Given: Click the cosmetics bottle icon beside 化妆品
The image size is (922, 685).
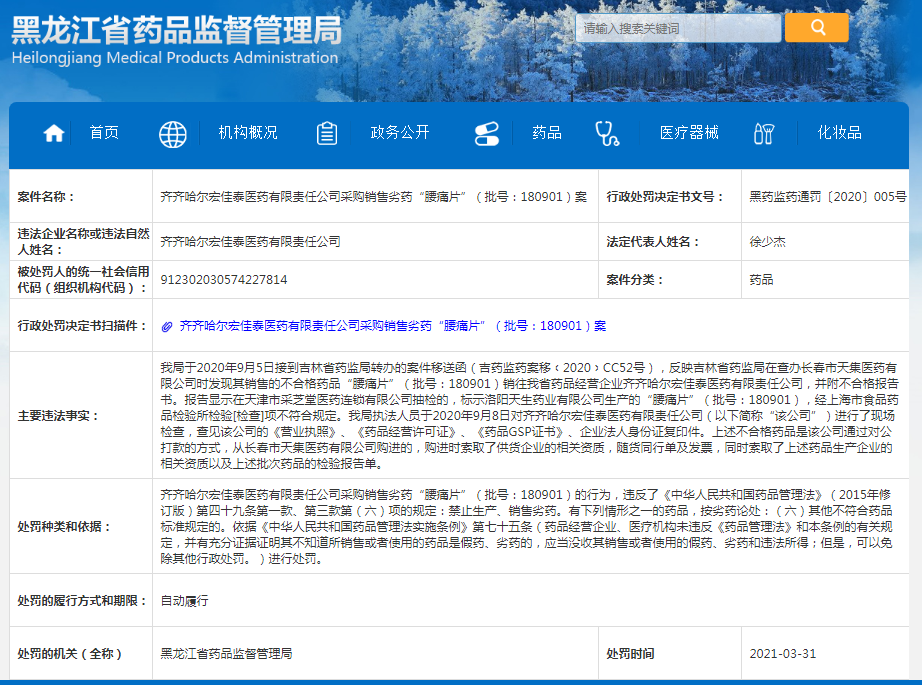Looking at the screenshot, I should tap(764, 133).
